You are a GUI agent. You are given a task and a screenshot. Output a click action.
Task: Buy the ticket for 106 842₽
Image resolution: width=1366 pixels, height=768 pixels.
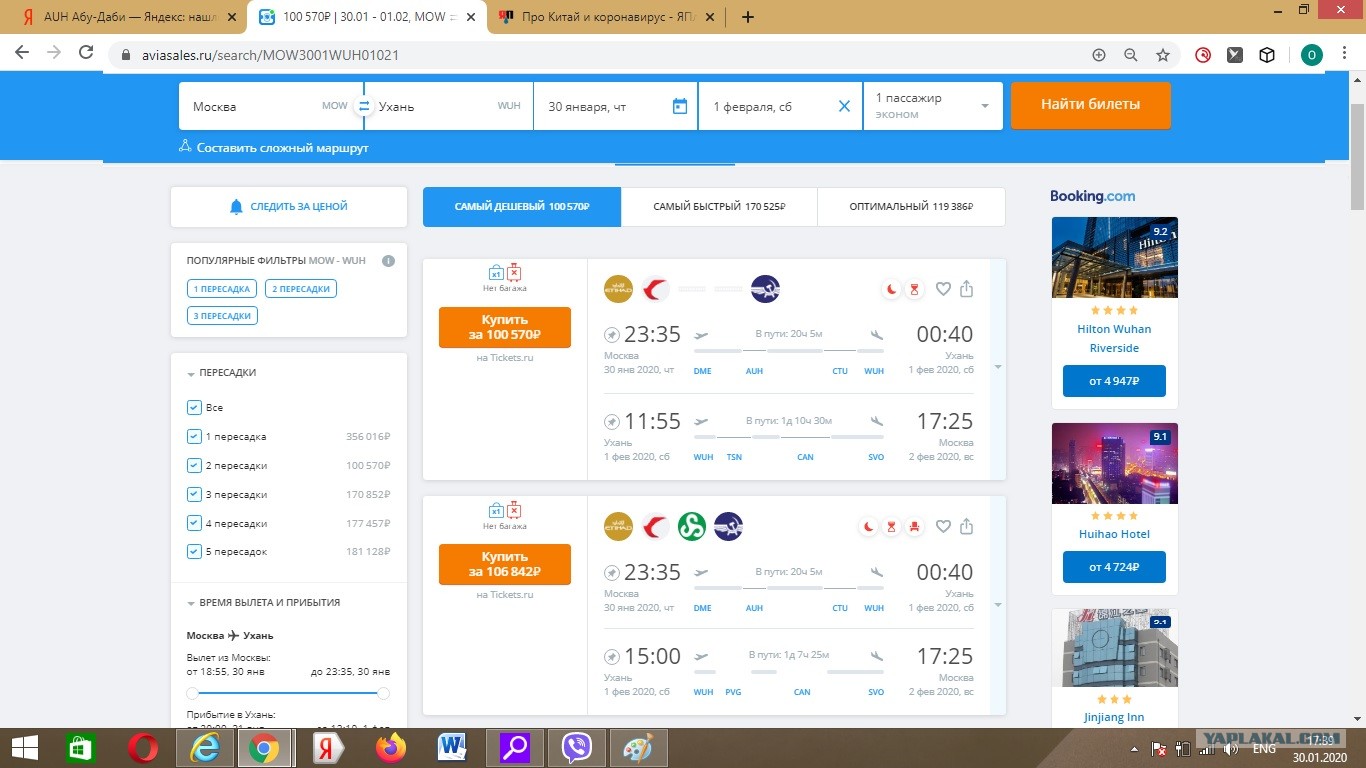[x=505, y=564]
